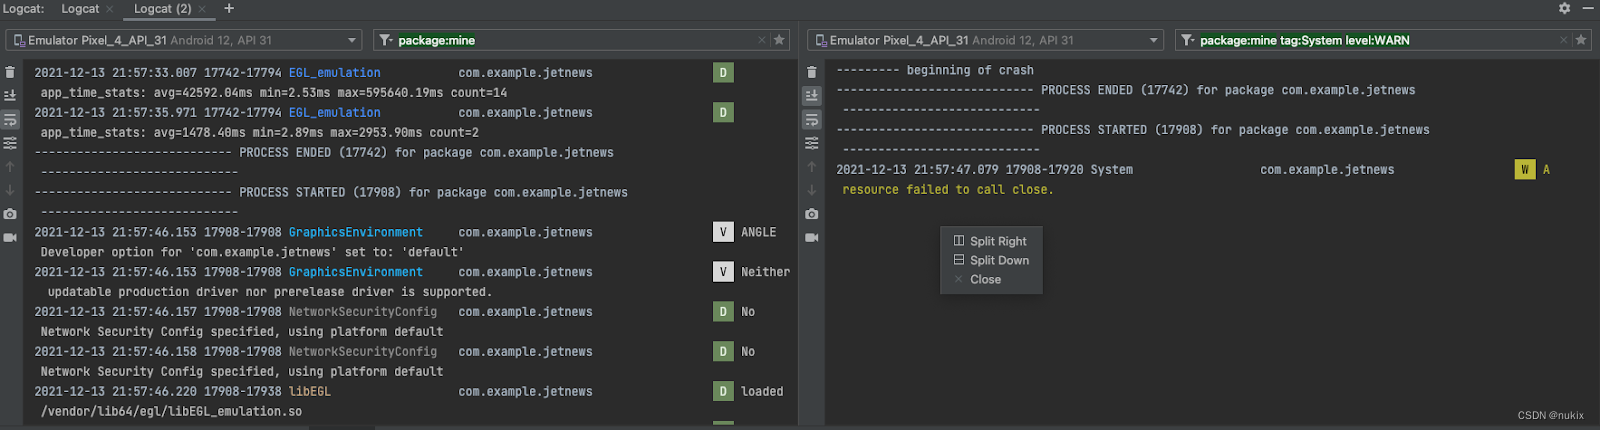Click next occurrence arrow in right pane
Image resolution: width=1600 pixels, height=430 pixels.
pos(812,190)
